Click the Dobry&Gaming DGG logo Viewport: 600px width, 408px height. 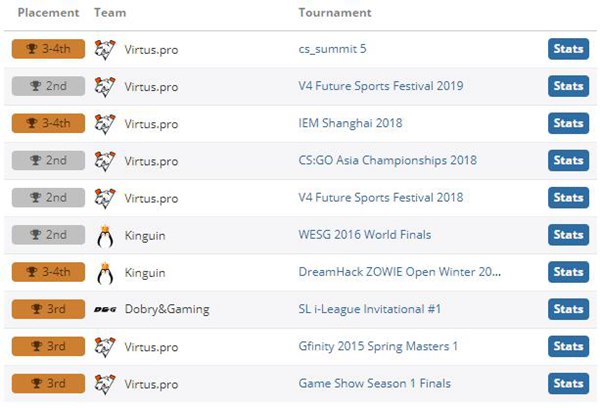pos(105,309)
